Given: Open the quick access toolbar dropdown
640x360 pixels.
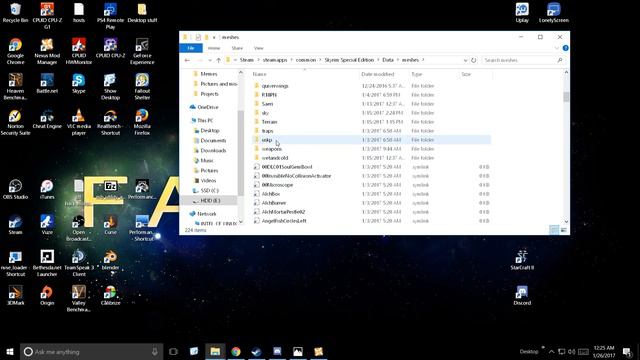Looking at the screenshot, I should click(214, 37).
